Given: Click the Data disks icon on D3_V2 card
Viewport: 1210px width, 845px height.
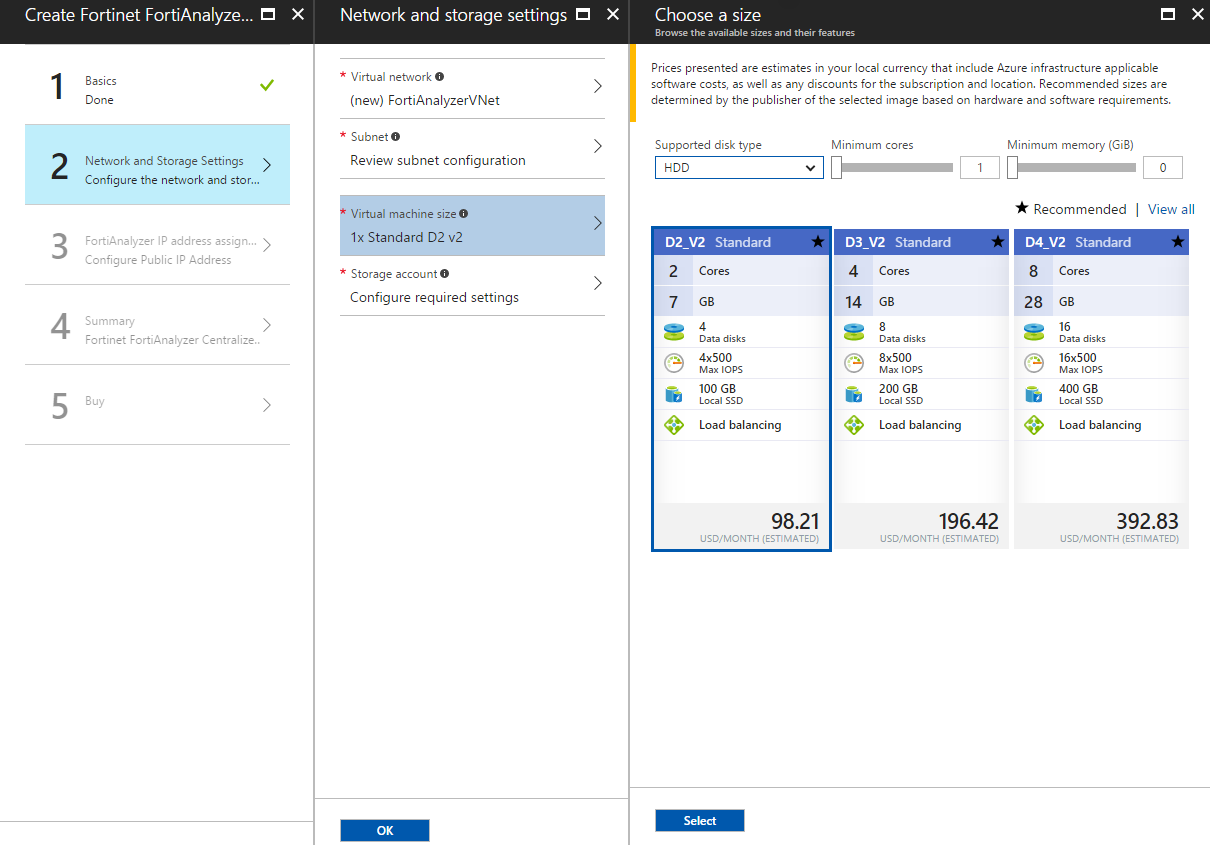Looking at the screenshot, I should click(x=853, y=332).
